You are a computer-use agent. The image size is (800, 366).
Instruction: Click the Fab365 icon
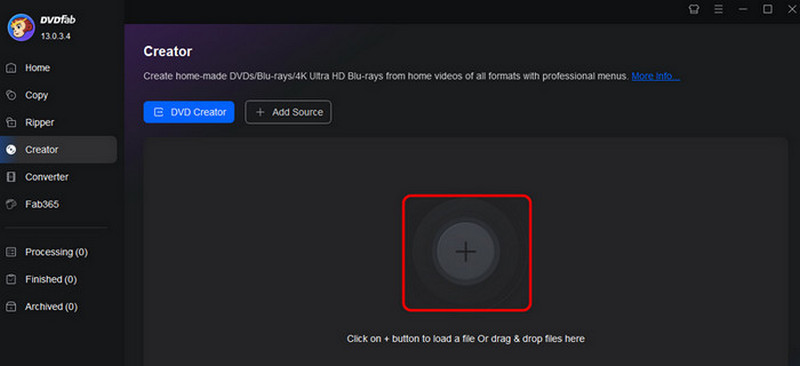click(x=11, y=204)
